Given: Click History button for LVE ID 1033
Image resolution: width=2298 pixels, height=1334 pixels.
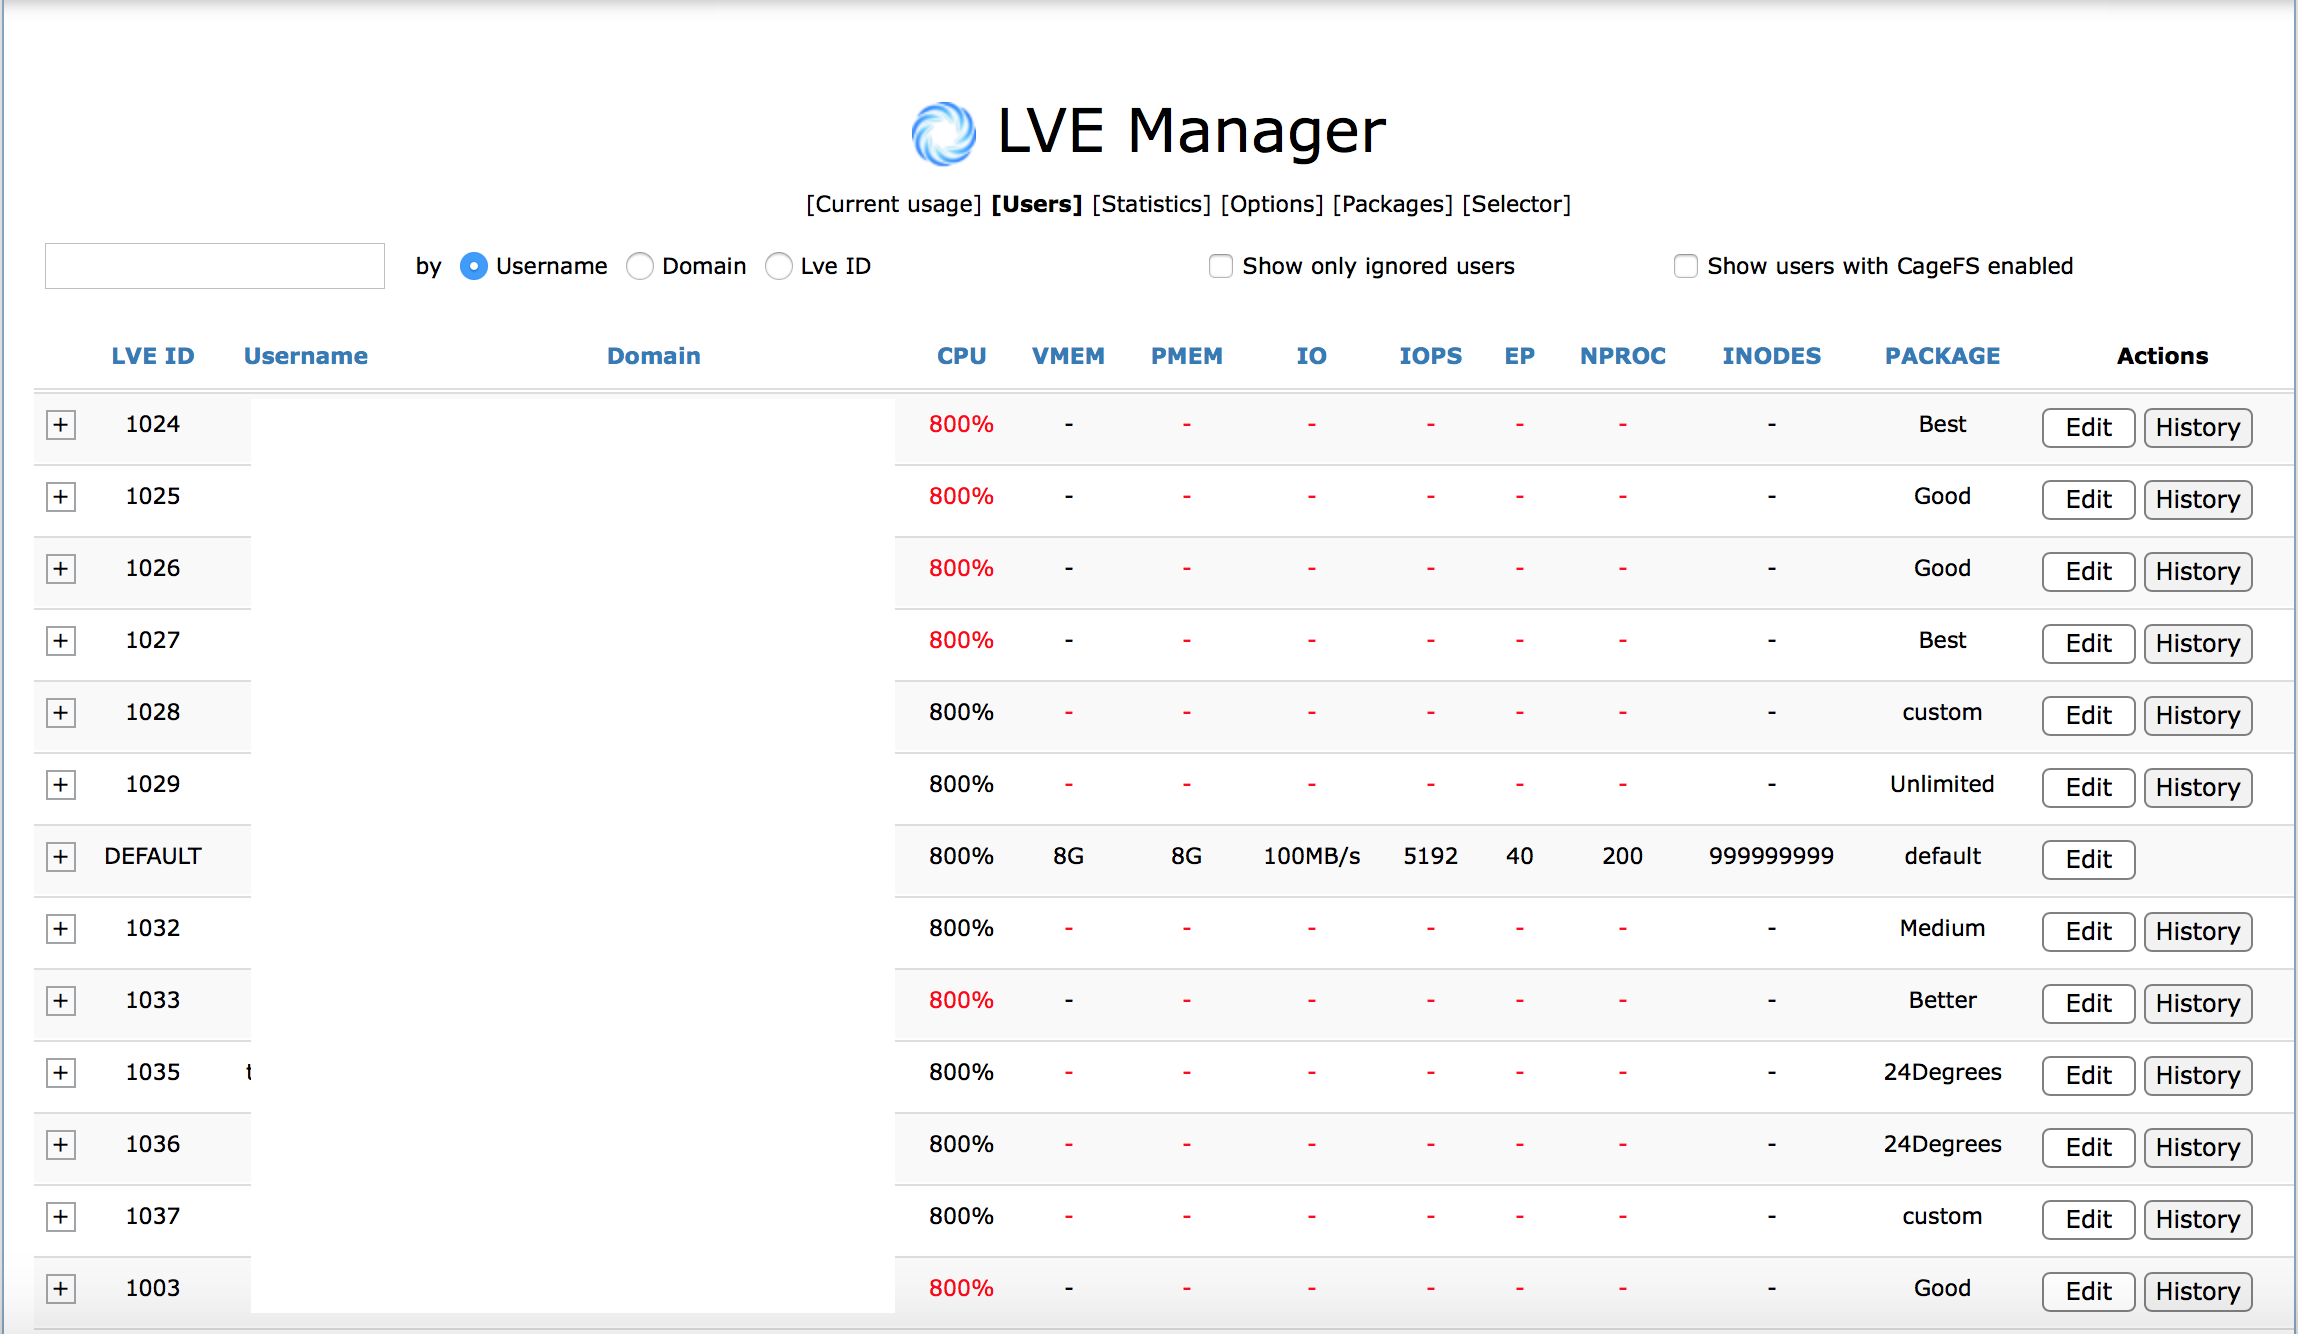Looking at the screenshot, I should coord(2198,1002).
